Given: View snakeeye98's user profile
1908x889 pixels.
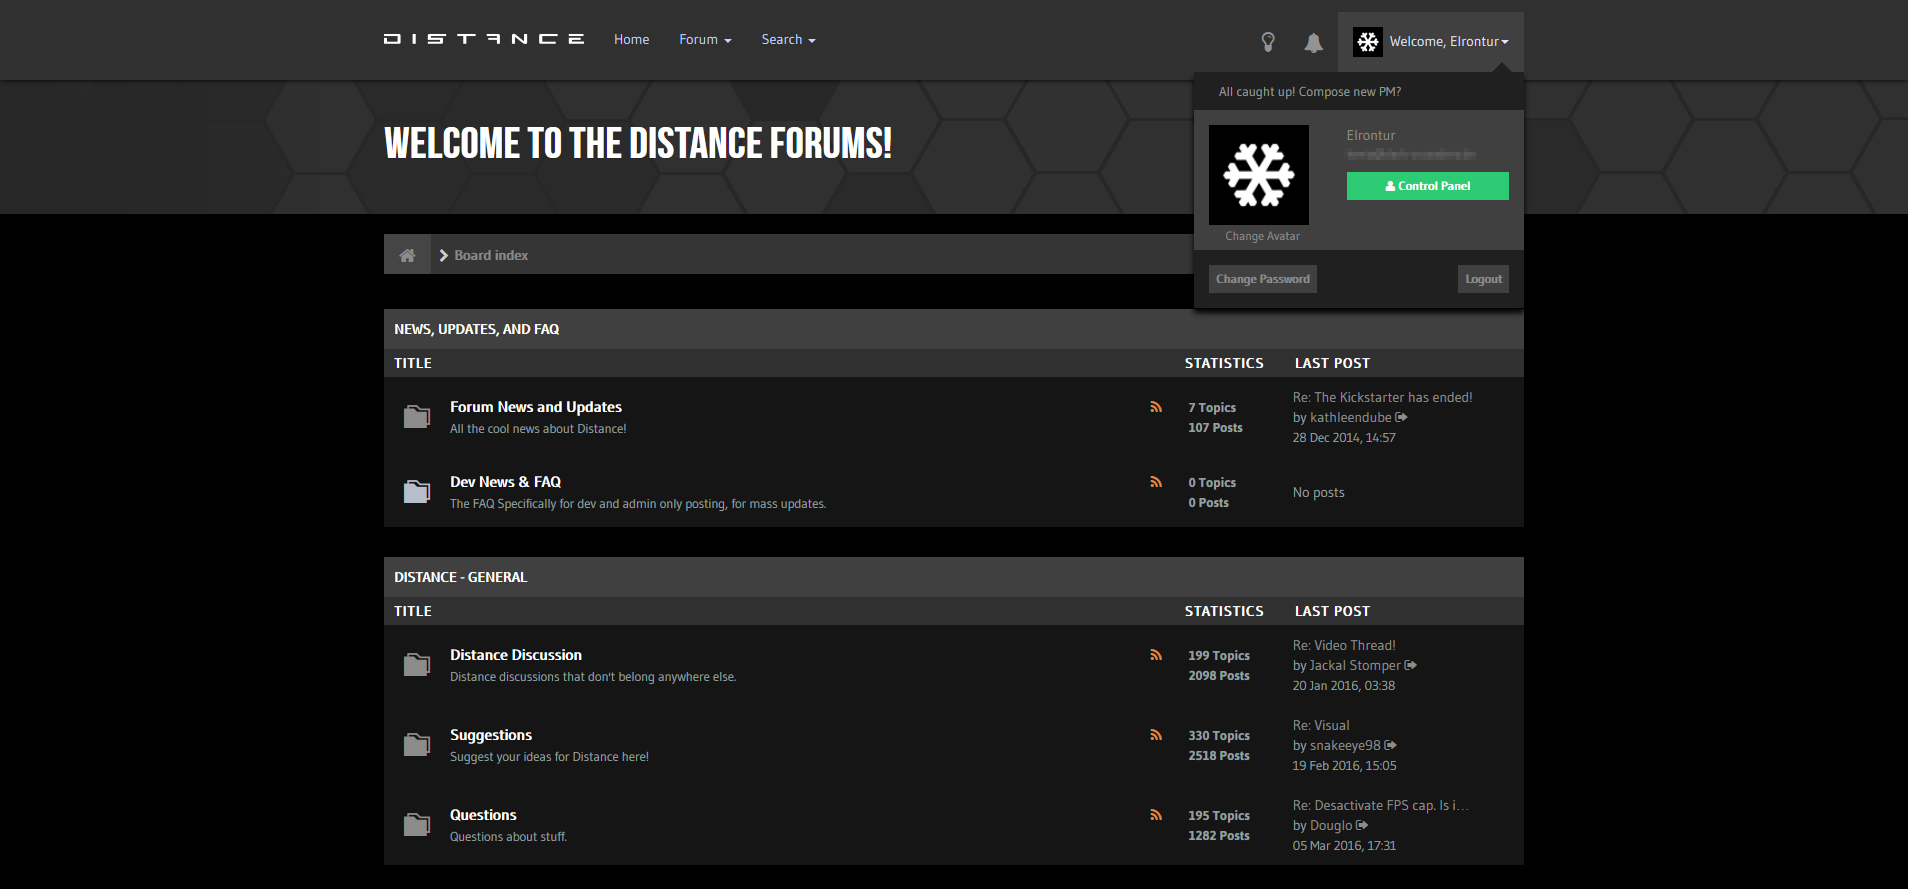Looking at the screenshot, I should 1345,745.
